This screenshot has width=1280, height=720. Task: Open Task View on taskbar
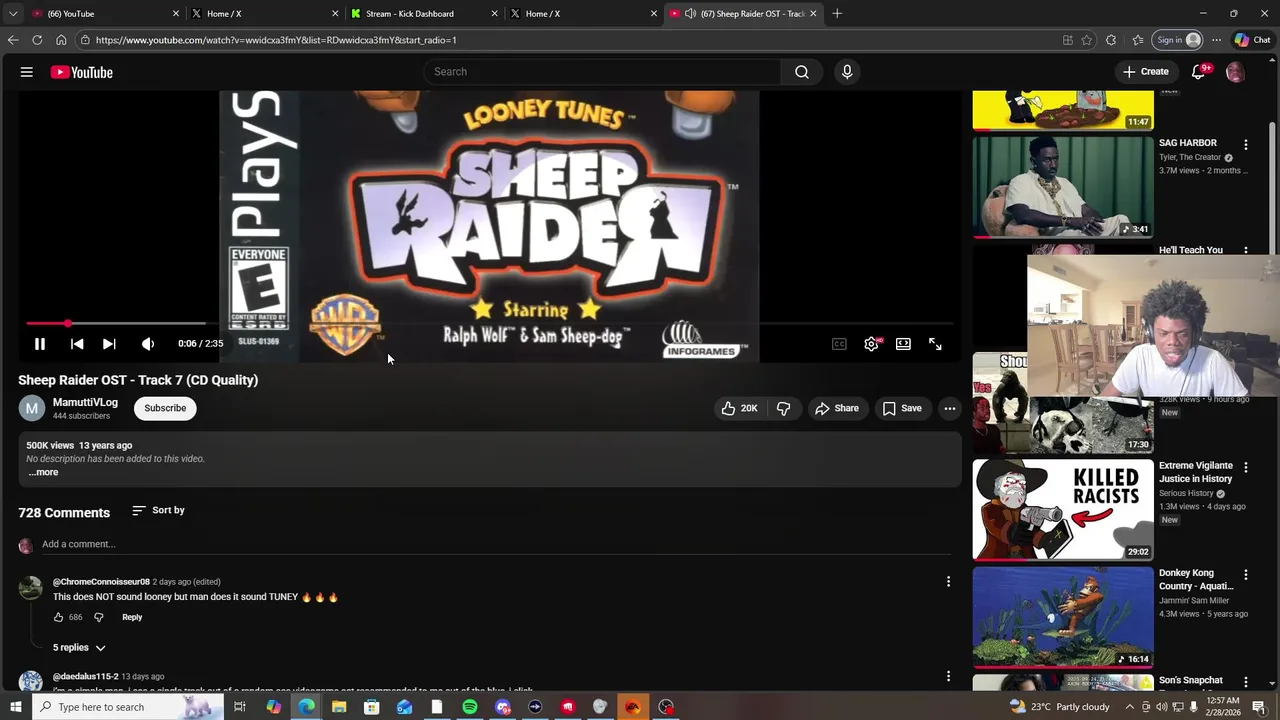click(240, 707)
